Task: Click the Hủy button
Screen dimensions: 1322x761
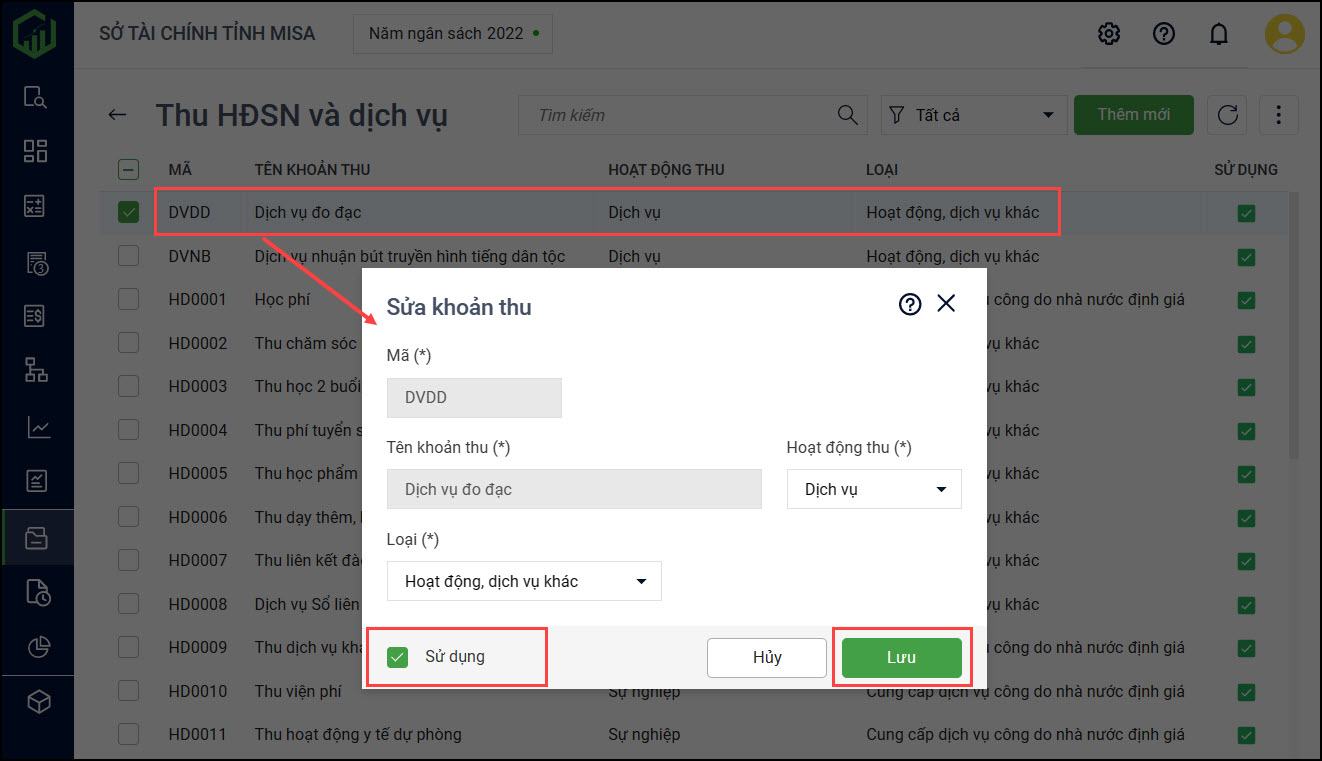Action: pyautogui.click(x=767, y=657)
